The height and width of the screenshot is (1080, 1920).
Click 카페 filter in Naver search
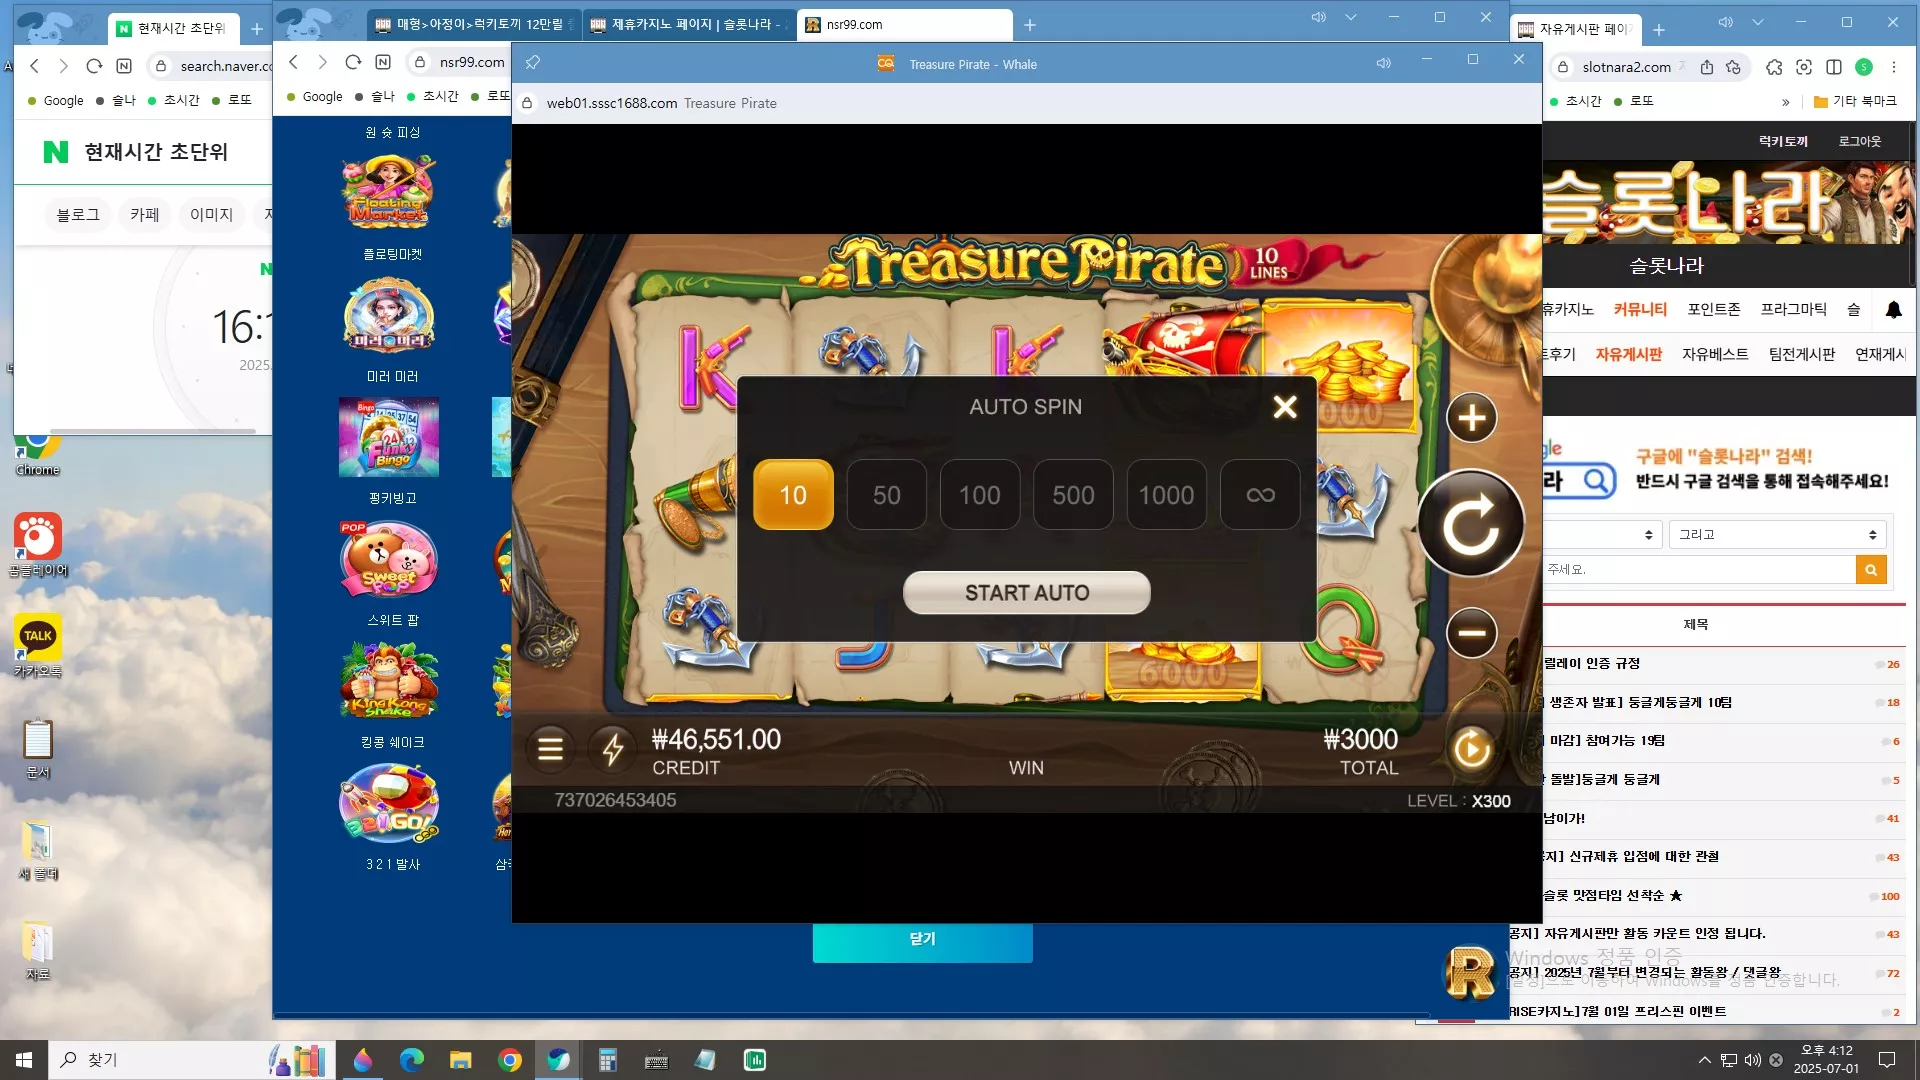pyautogui.click(x=145, y=215)
